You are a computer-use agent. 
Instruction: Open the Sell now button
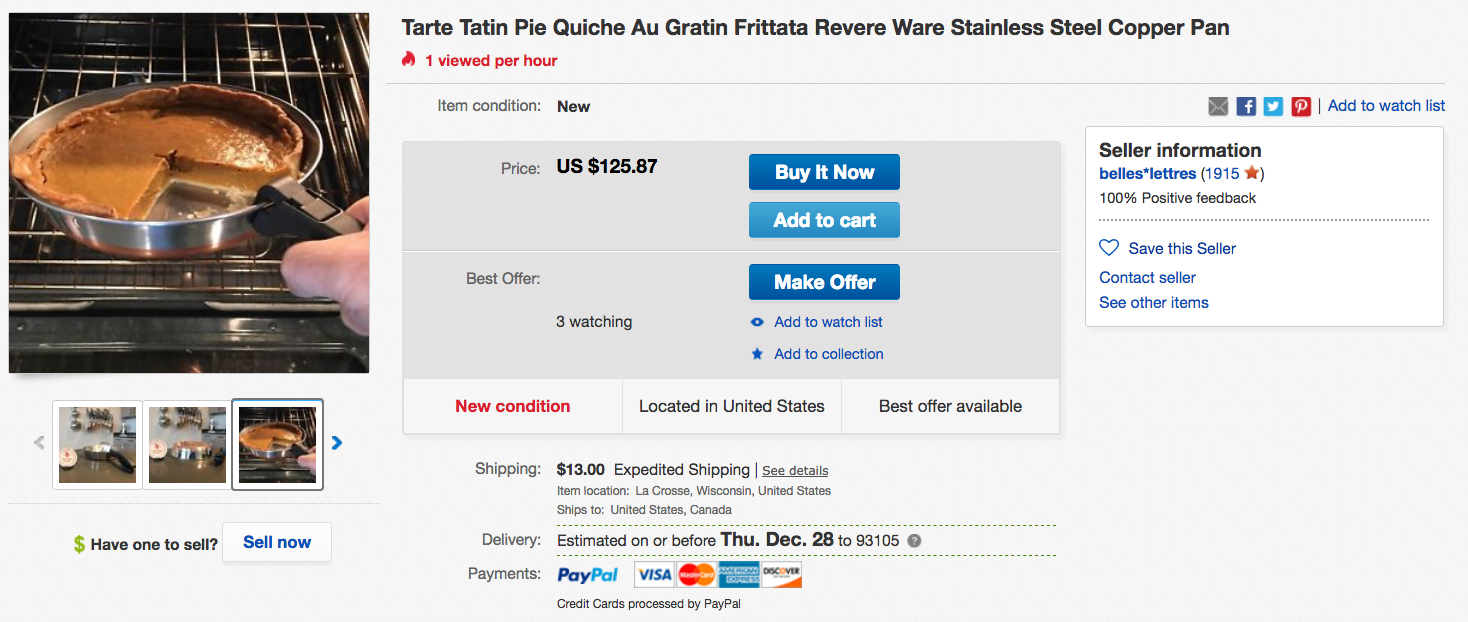point(277,542)
